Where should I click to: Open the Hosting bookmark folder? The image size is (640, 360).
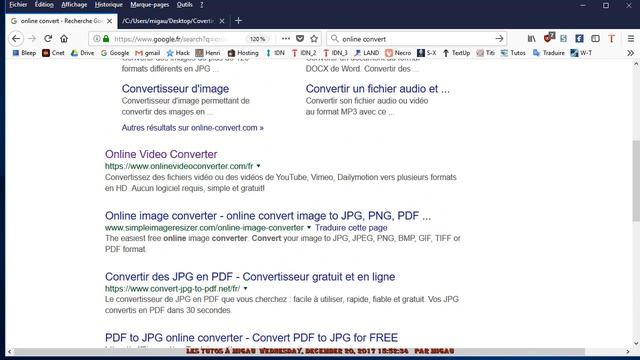pyautogui.click(x=243, y=53)
